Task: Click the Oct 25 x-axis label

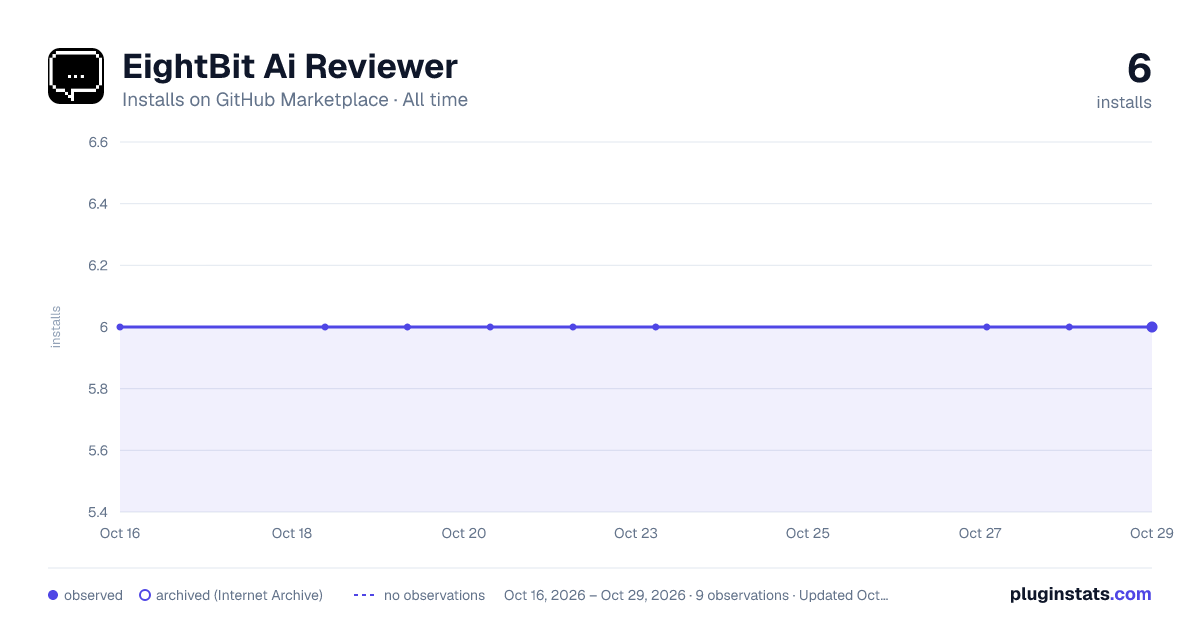Action: click(x=808, y=533)
